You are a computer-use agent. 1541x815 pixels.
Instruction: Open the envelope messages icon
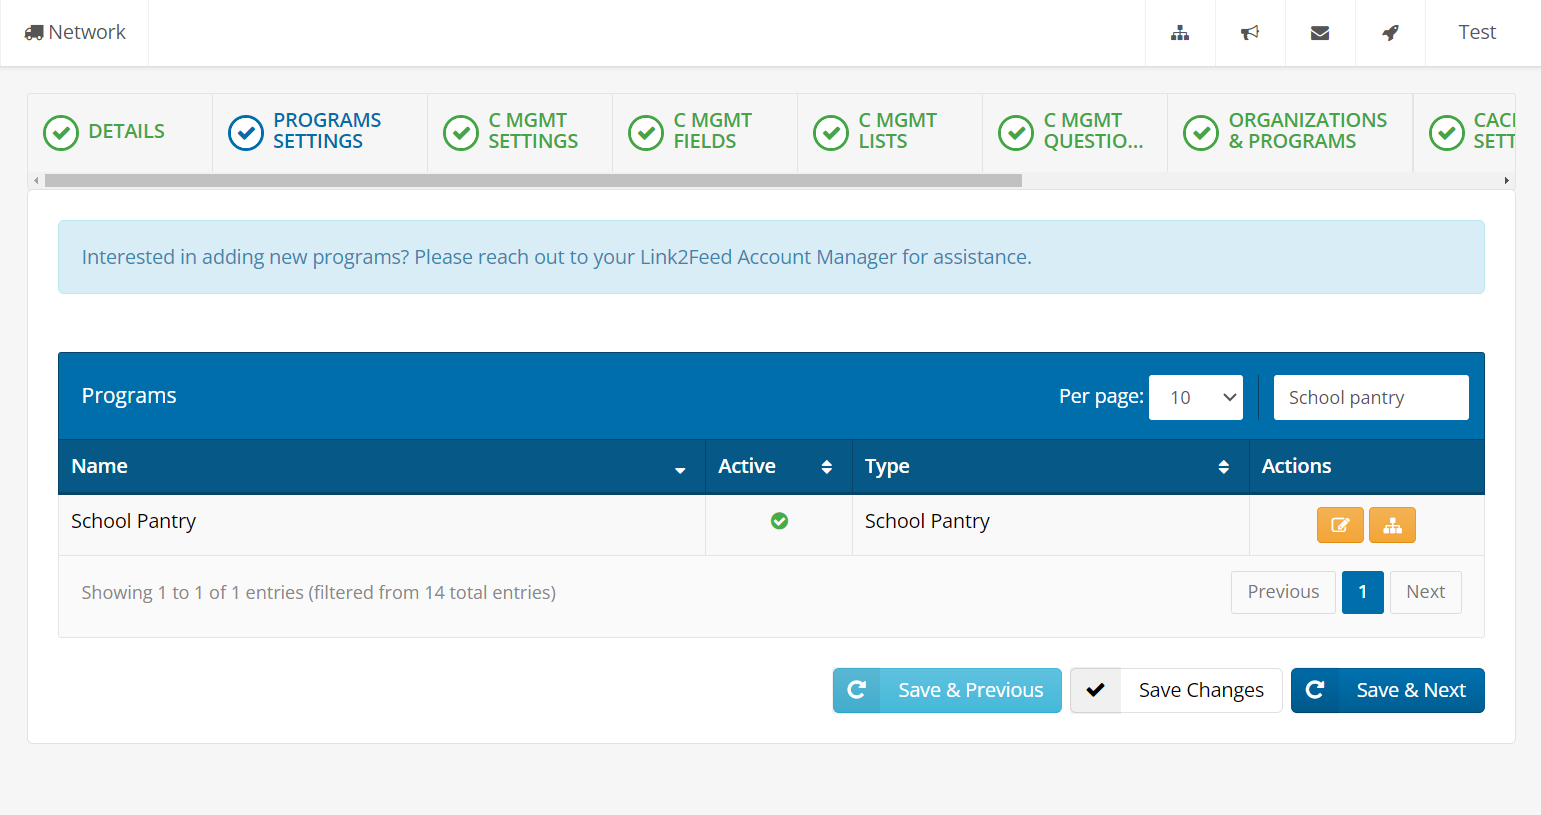[1320, 33]
